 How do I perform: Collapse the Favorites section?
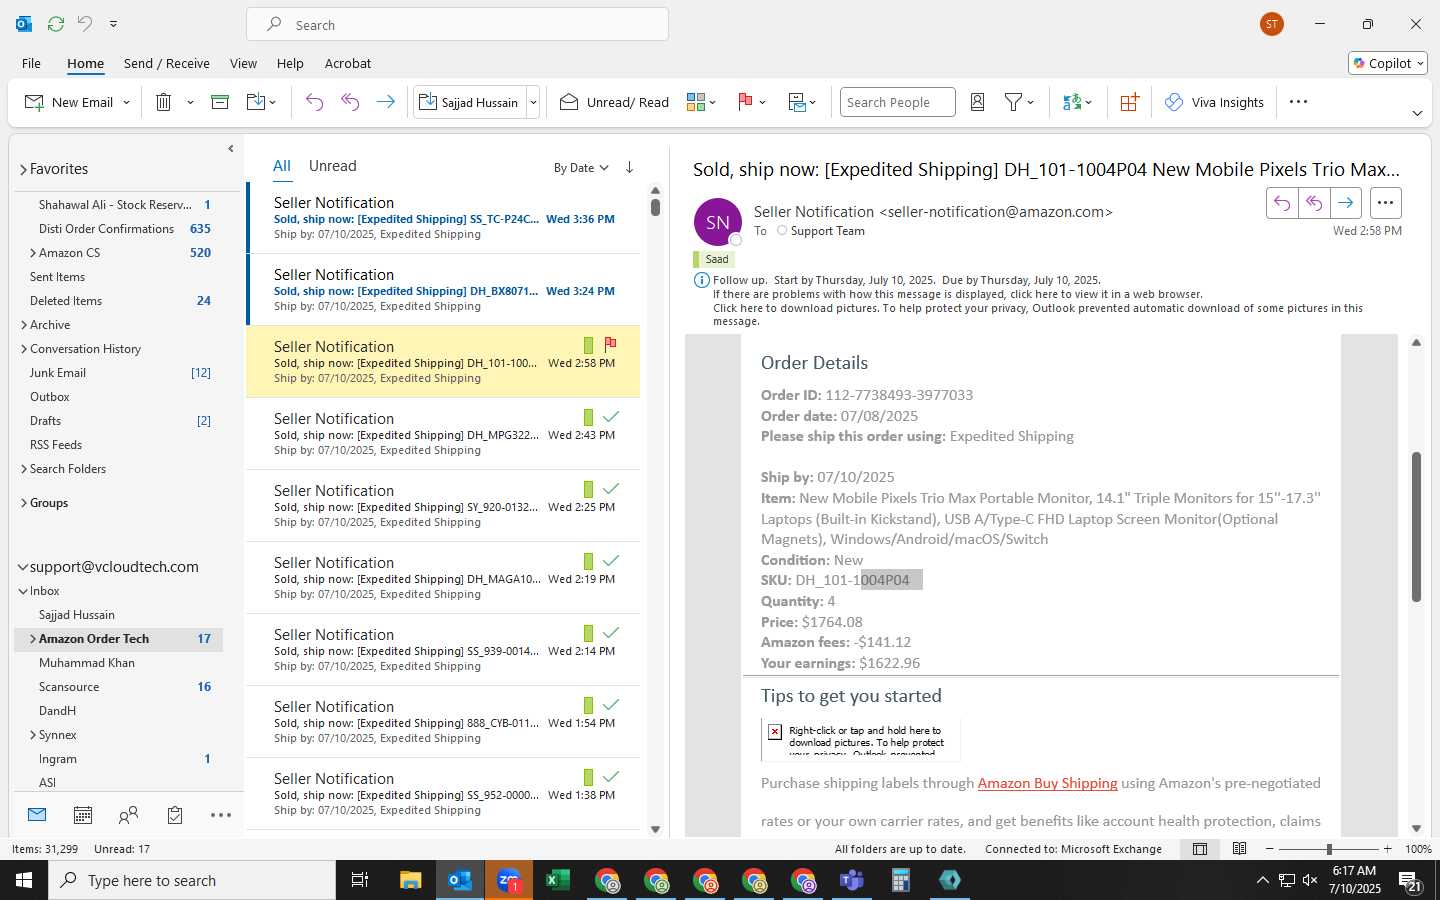23,170
